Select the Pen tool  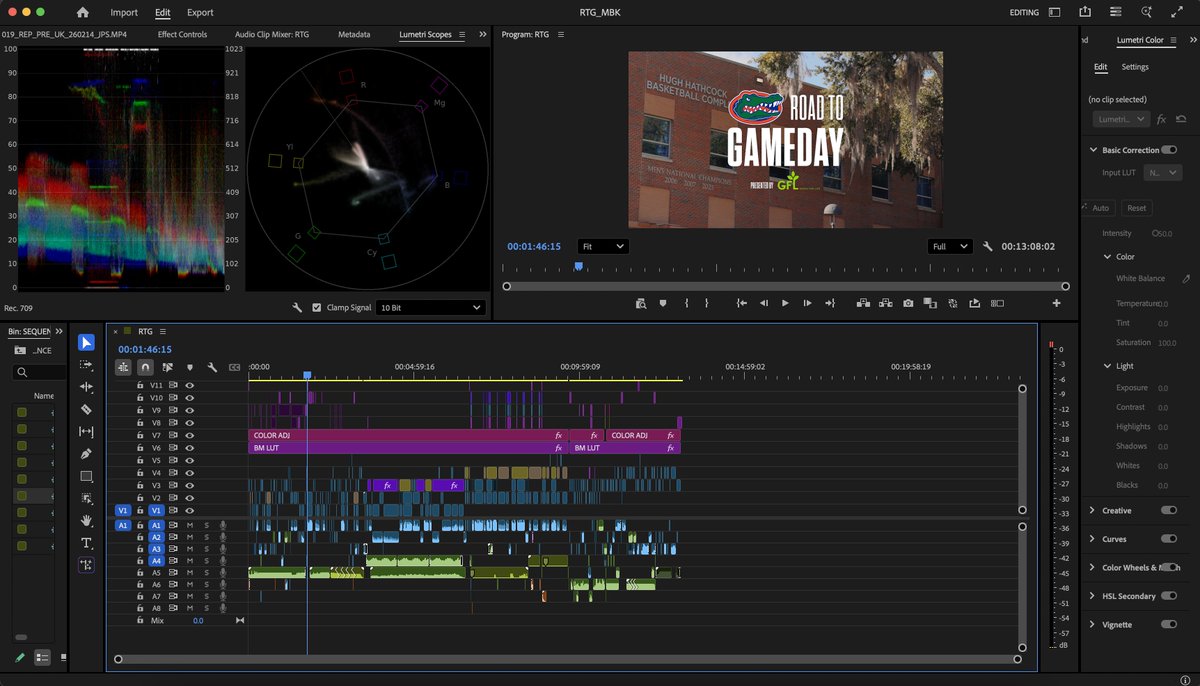coord(86,454)
